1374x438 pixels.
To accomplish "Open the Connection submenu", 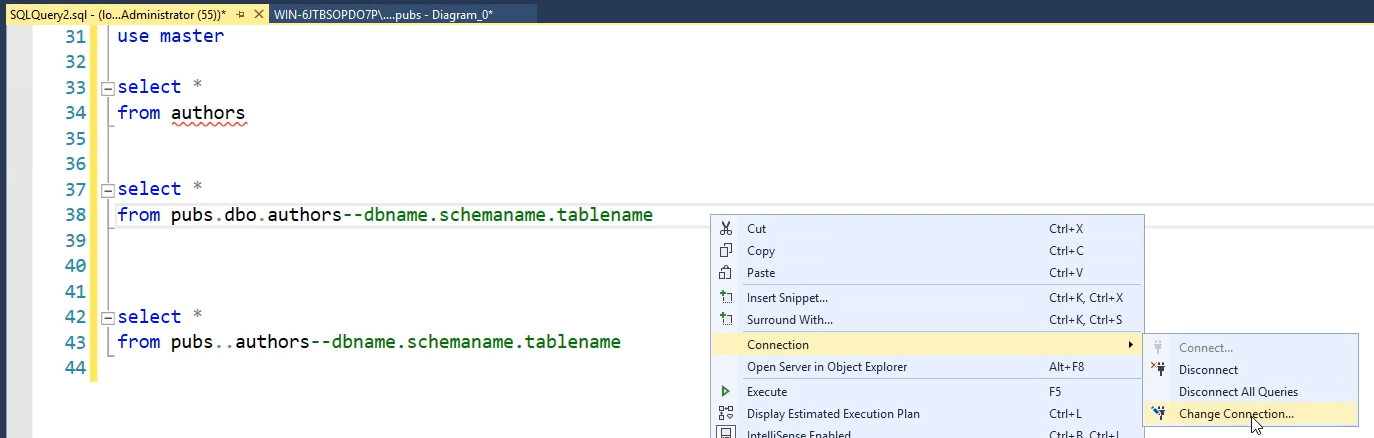I will pyautogui.click(x=930, y=345).
